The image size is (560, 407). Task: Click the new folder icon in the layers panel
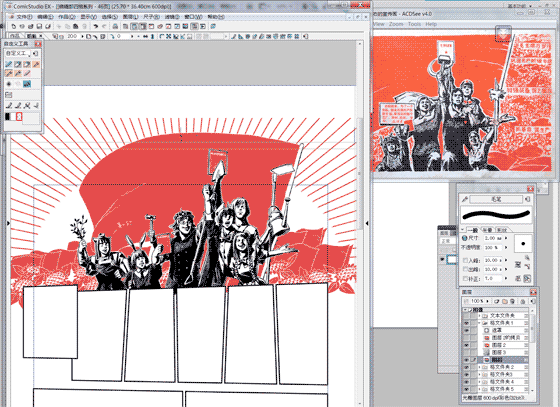(504, 301)
